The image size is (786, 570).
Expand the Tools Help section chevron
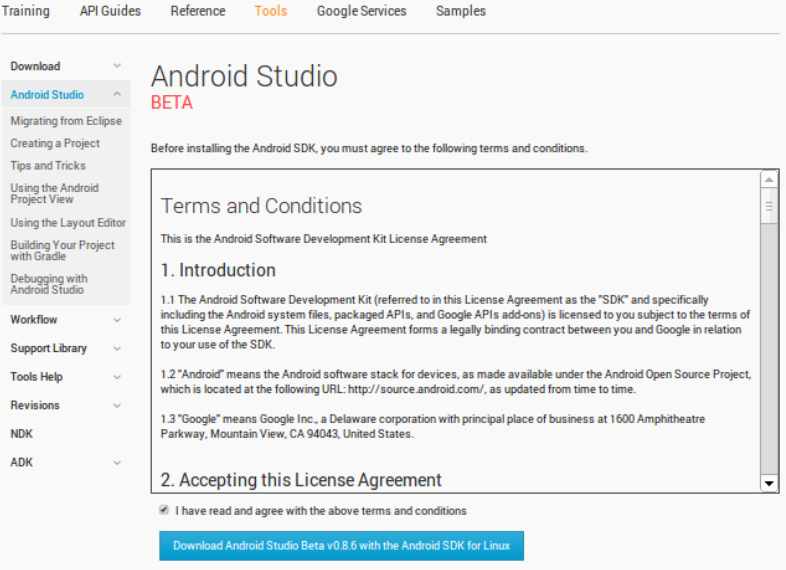point(117,377)
